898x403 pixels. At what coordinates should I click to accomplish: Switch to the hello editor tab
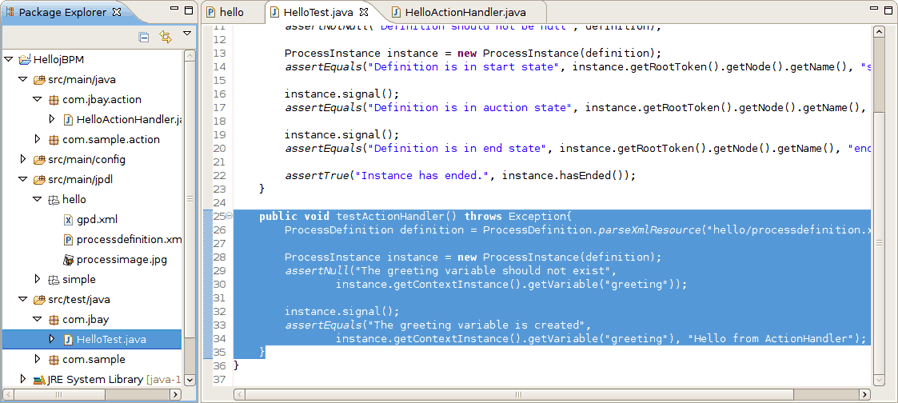coord(225,12)
